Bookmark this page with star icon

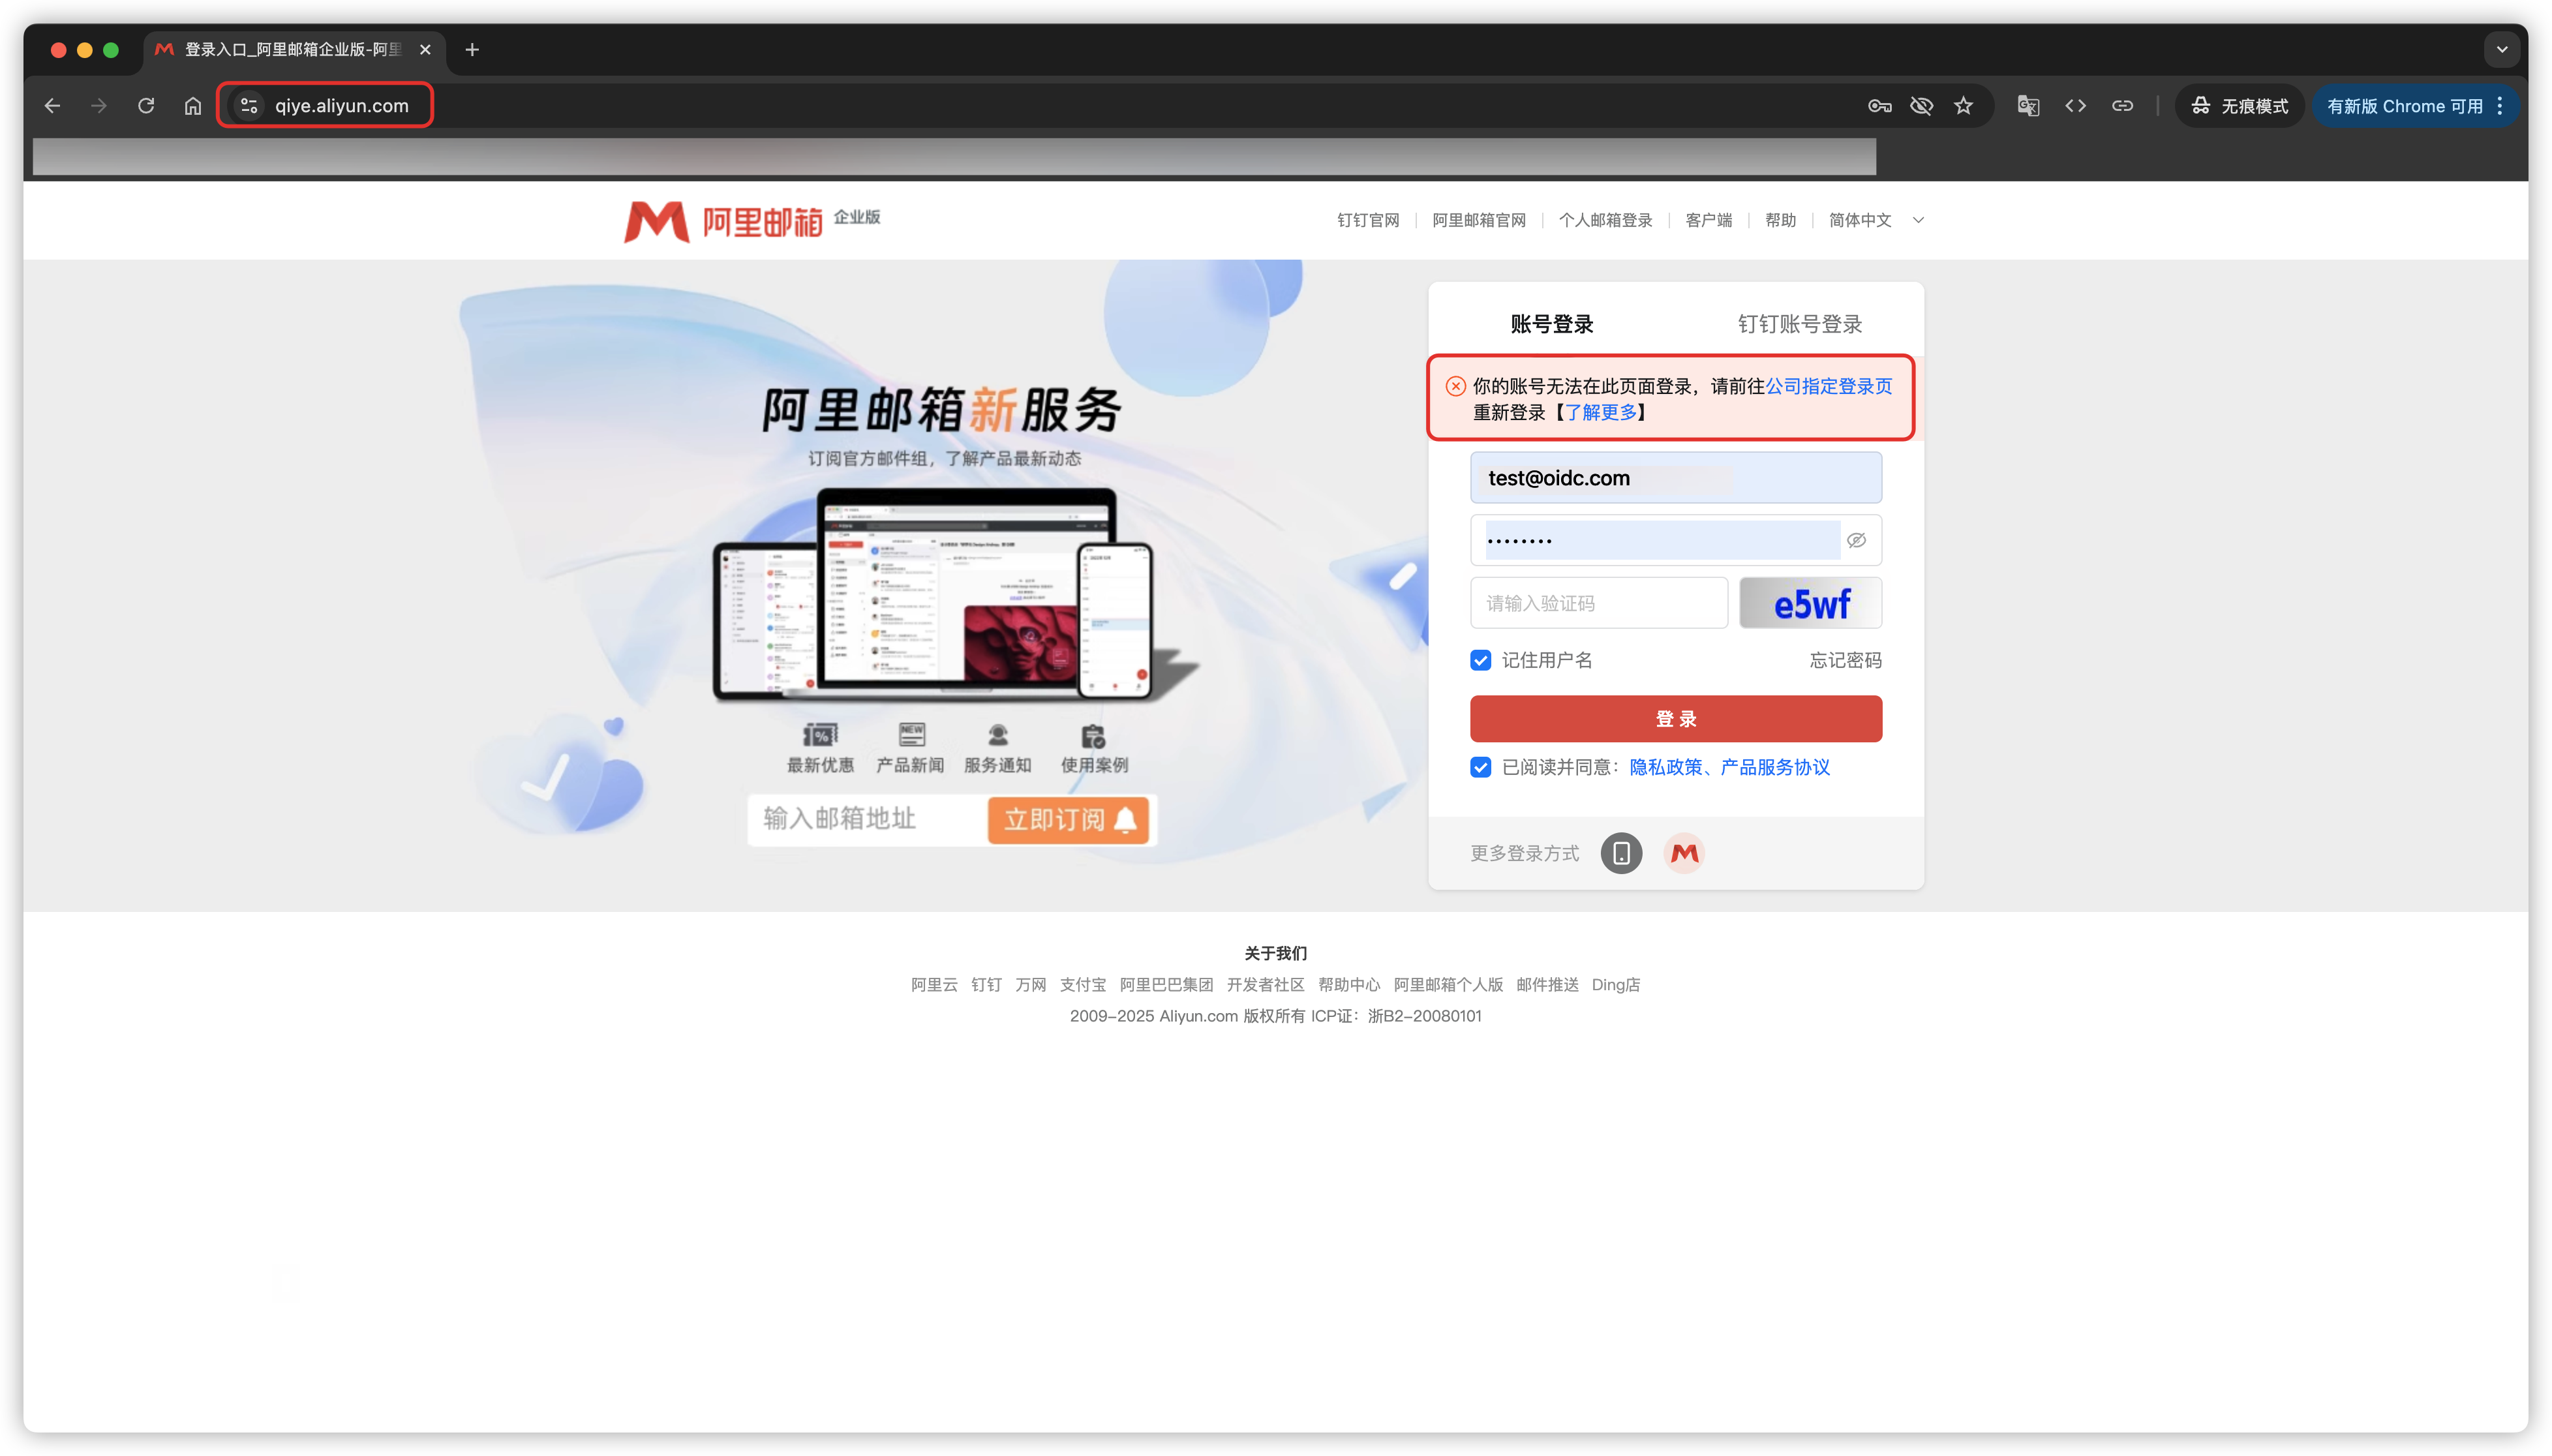[1963, 106]
